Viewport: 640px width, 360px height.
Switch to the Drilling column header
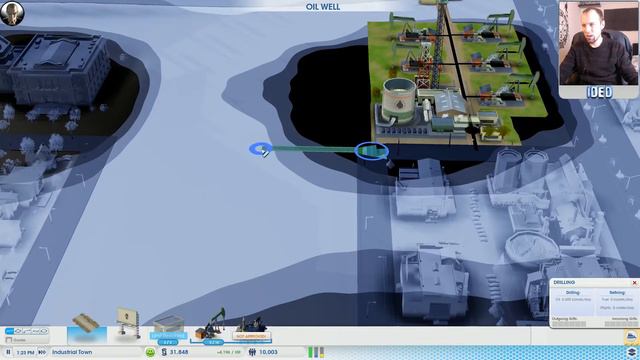point(573,293)
